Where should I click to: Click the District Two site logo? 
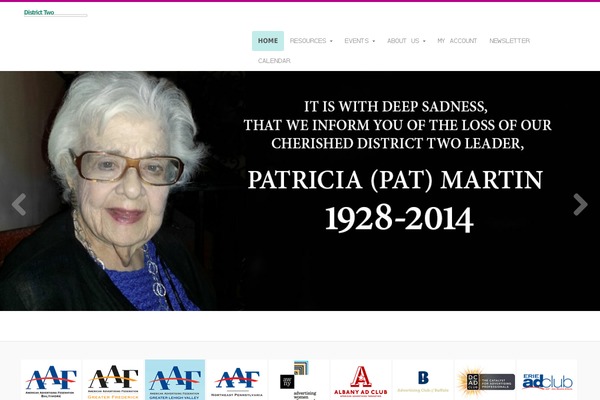[x=55, y=13]
